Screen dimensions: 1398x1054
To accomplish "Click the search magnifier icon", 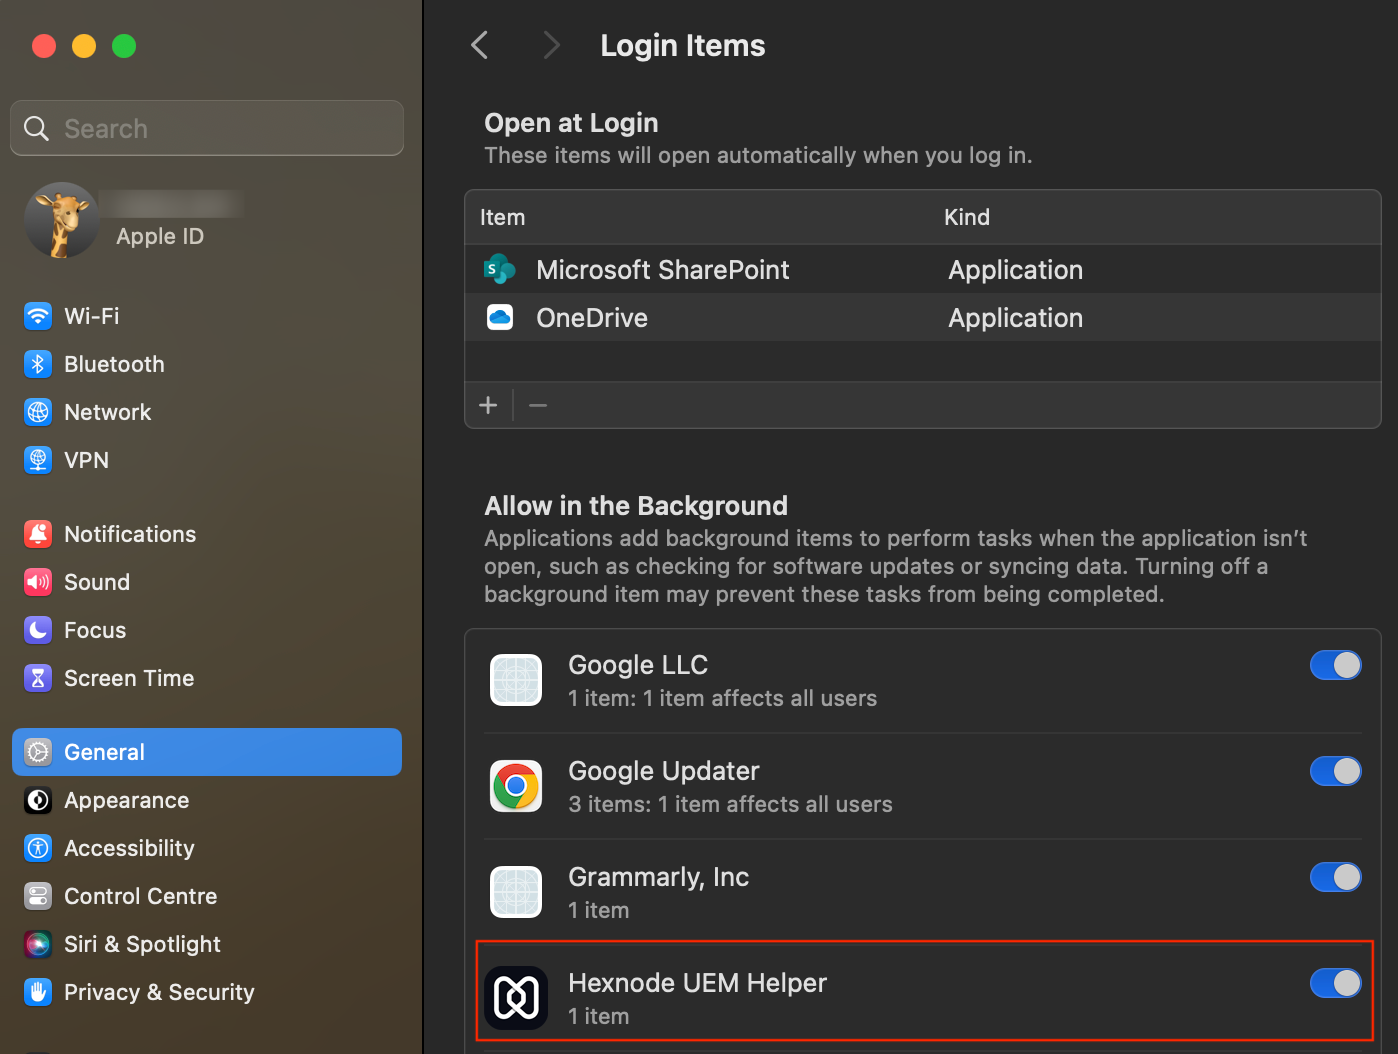I will point(36,128).
